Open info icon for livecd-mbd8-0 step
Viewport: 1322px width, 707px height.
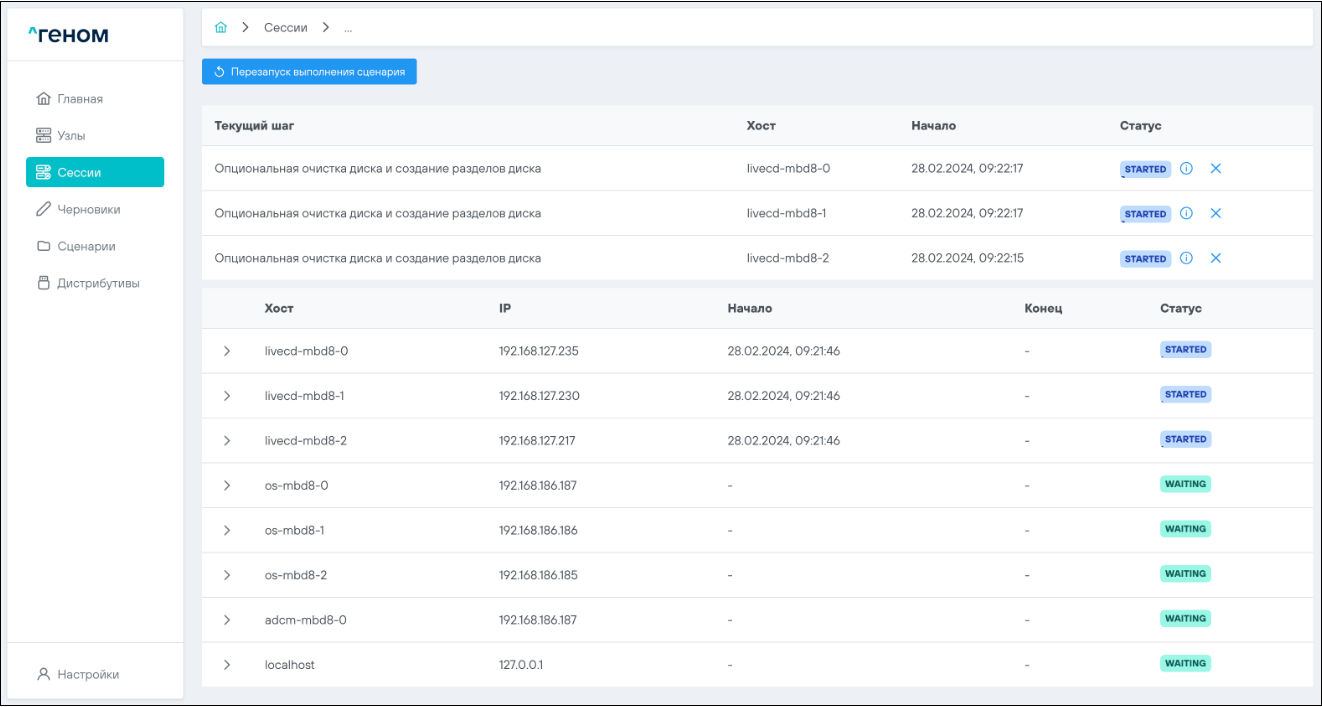(x=1186, y=169)
